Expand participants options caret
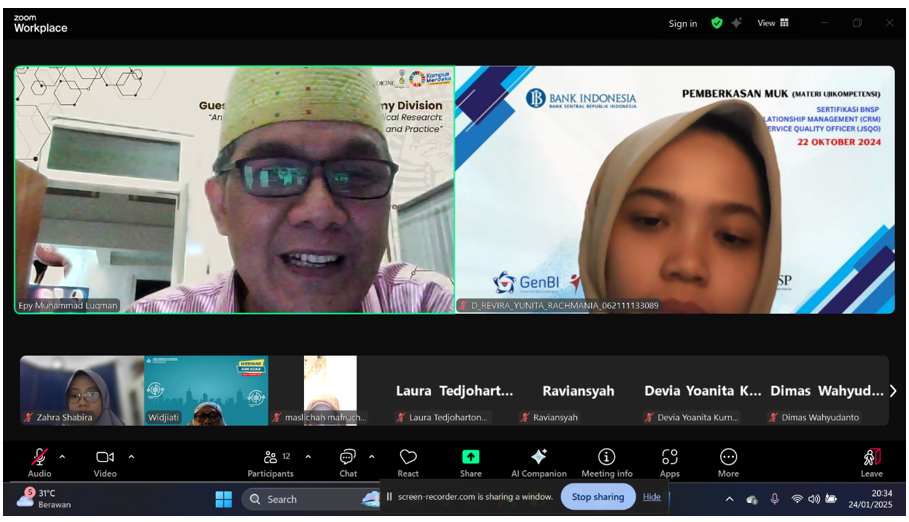This screenshot has width=909, height=522. [308, 457]
